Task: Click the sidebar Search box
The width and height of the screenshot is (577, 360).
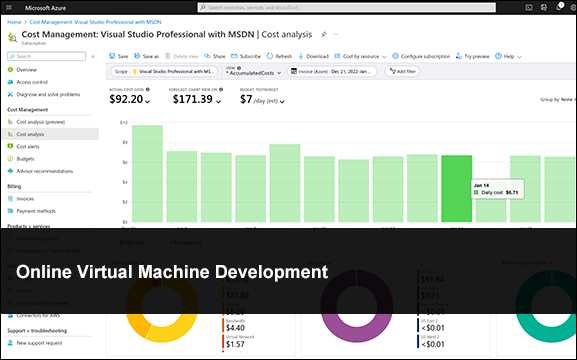Action: [x=46, y=56]
